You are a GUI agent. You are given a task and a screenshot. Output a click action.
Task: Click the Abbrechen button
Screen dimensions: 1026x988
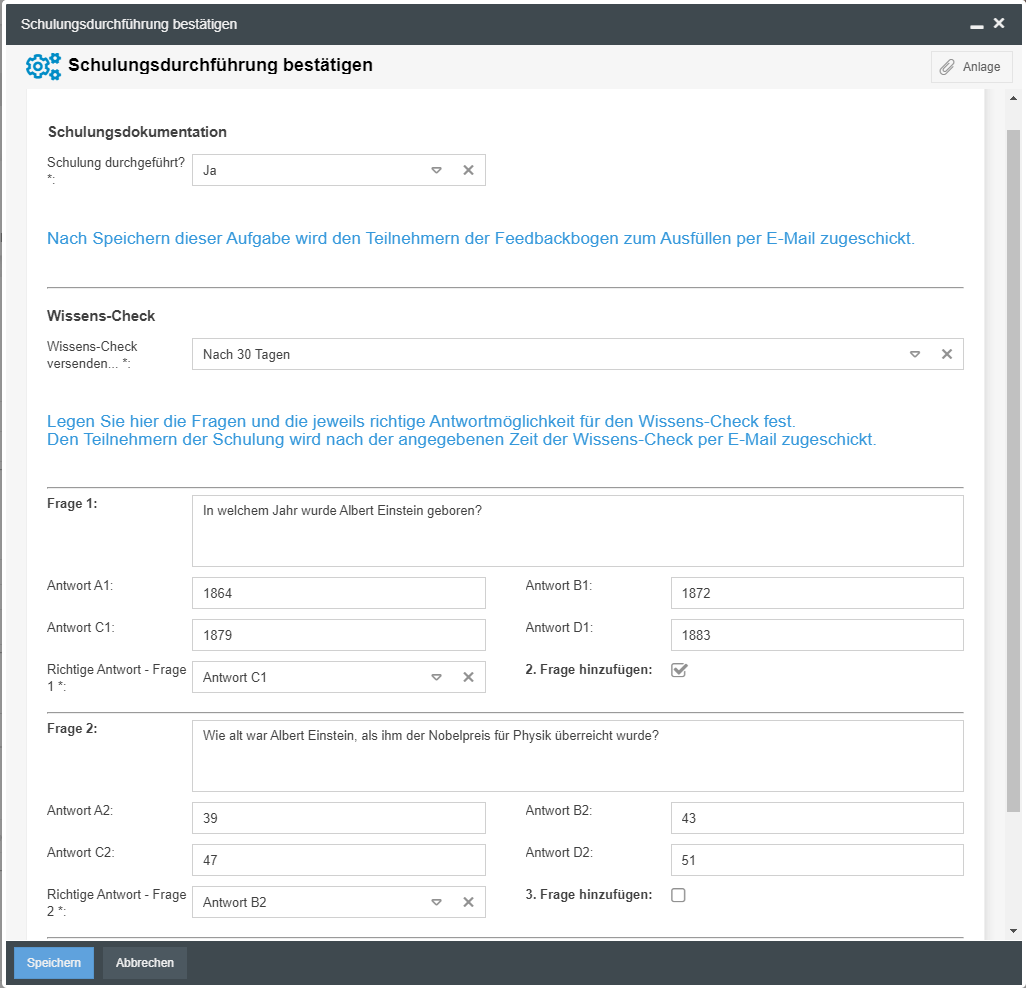pos(145,963)
